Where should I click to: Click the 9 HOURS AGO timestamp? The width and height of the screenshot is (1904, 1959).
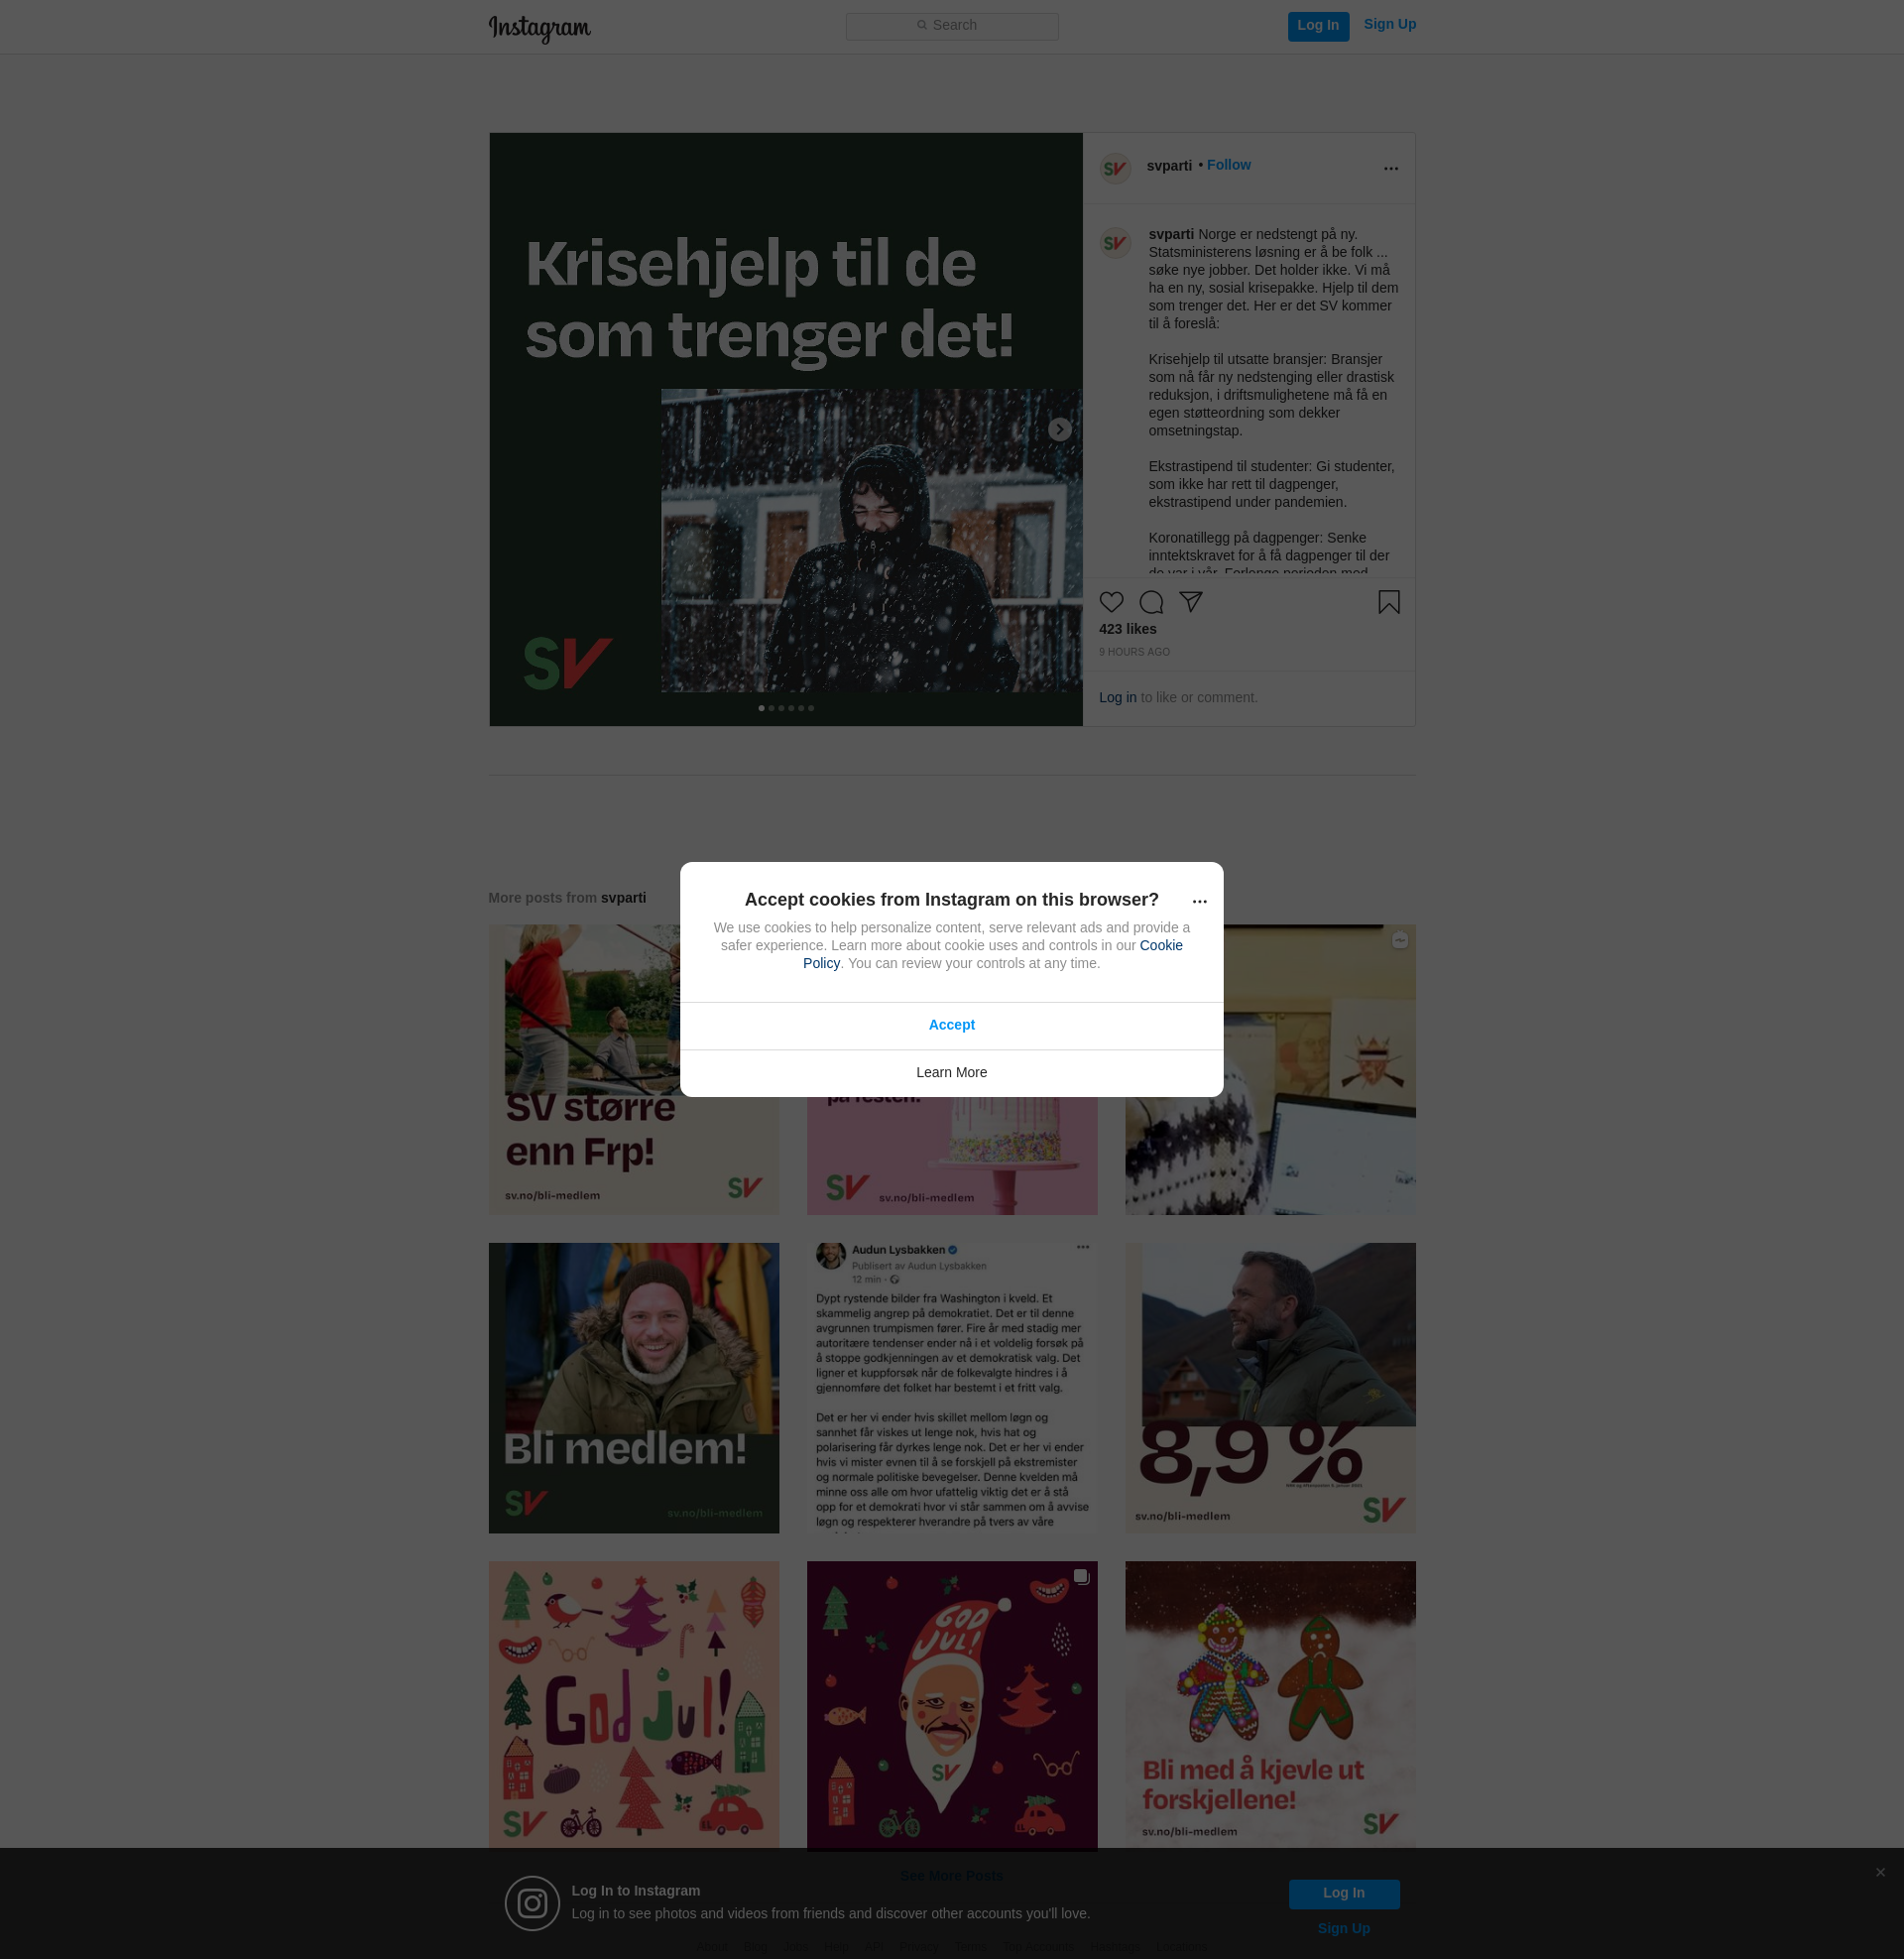tap(1134, 652)
